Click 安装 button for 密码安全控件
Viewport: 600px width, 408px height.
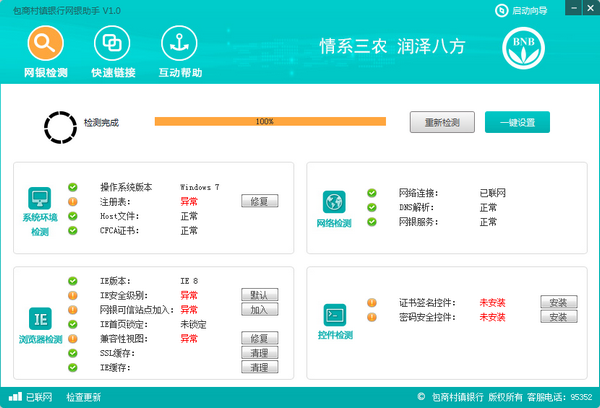(559, 317)
